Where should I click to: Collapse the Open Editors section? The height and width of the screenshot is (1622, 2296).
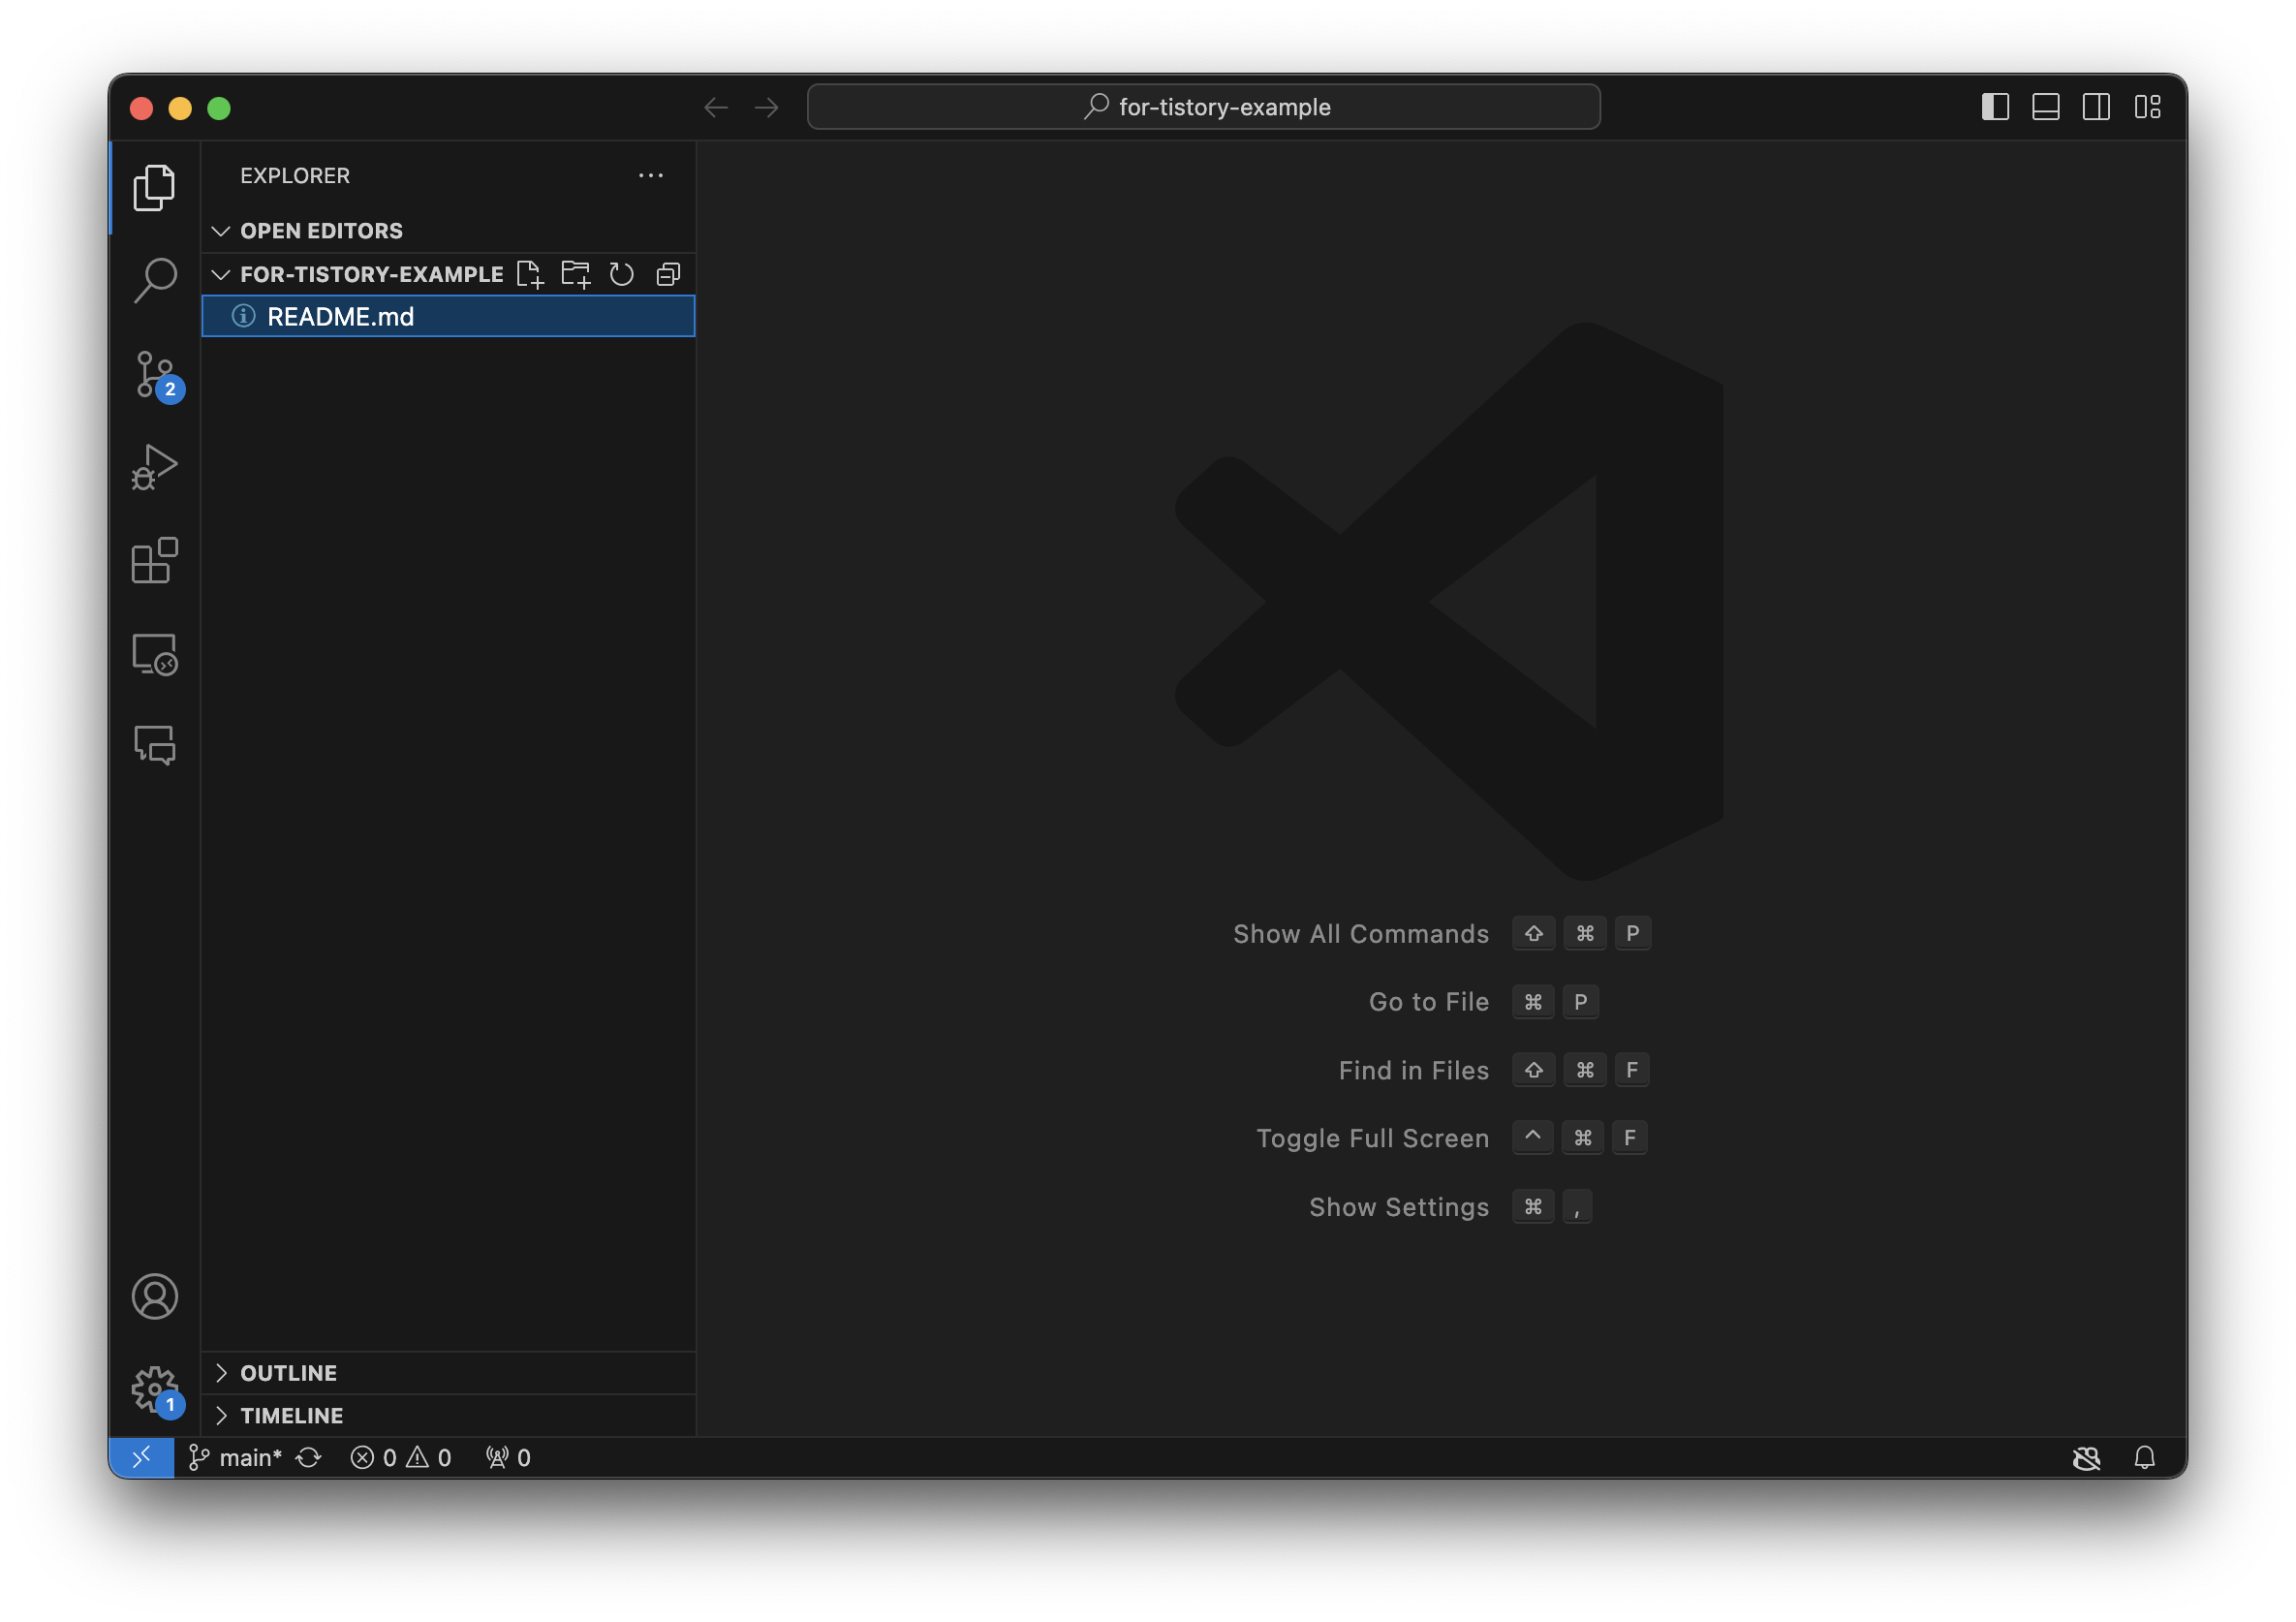point(320,231)
